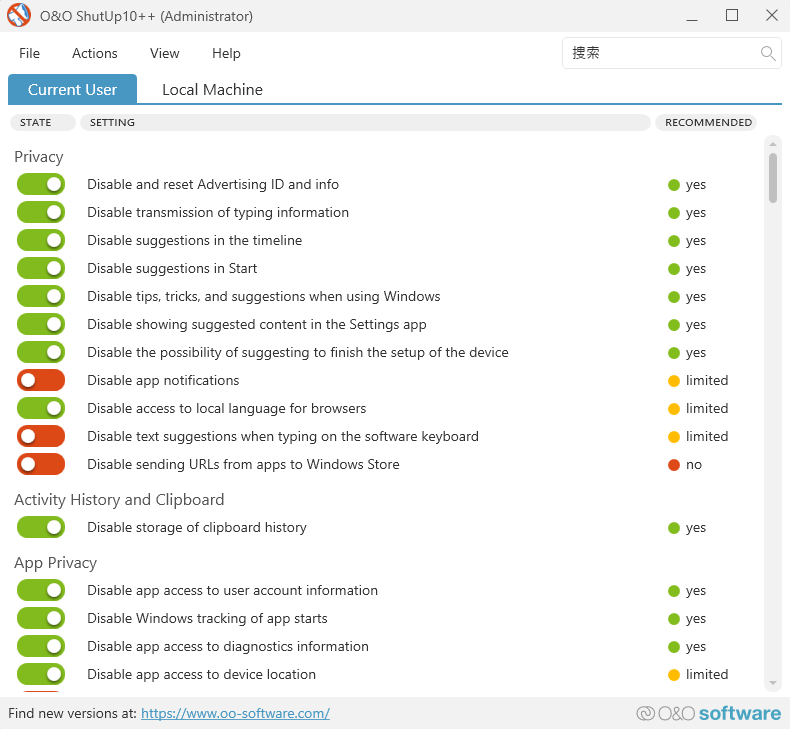Click green recommended dot for Advertising ID

pos(674,185)
